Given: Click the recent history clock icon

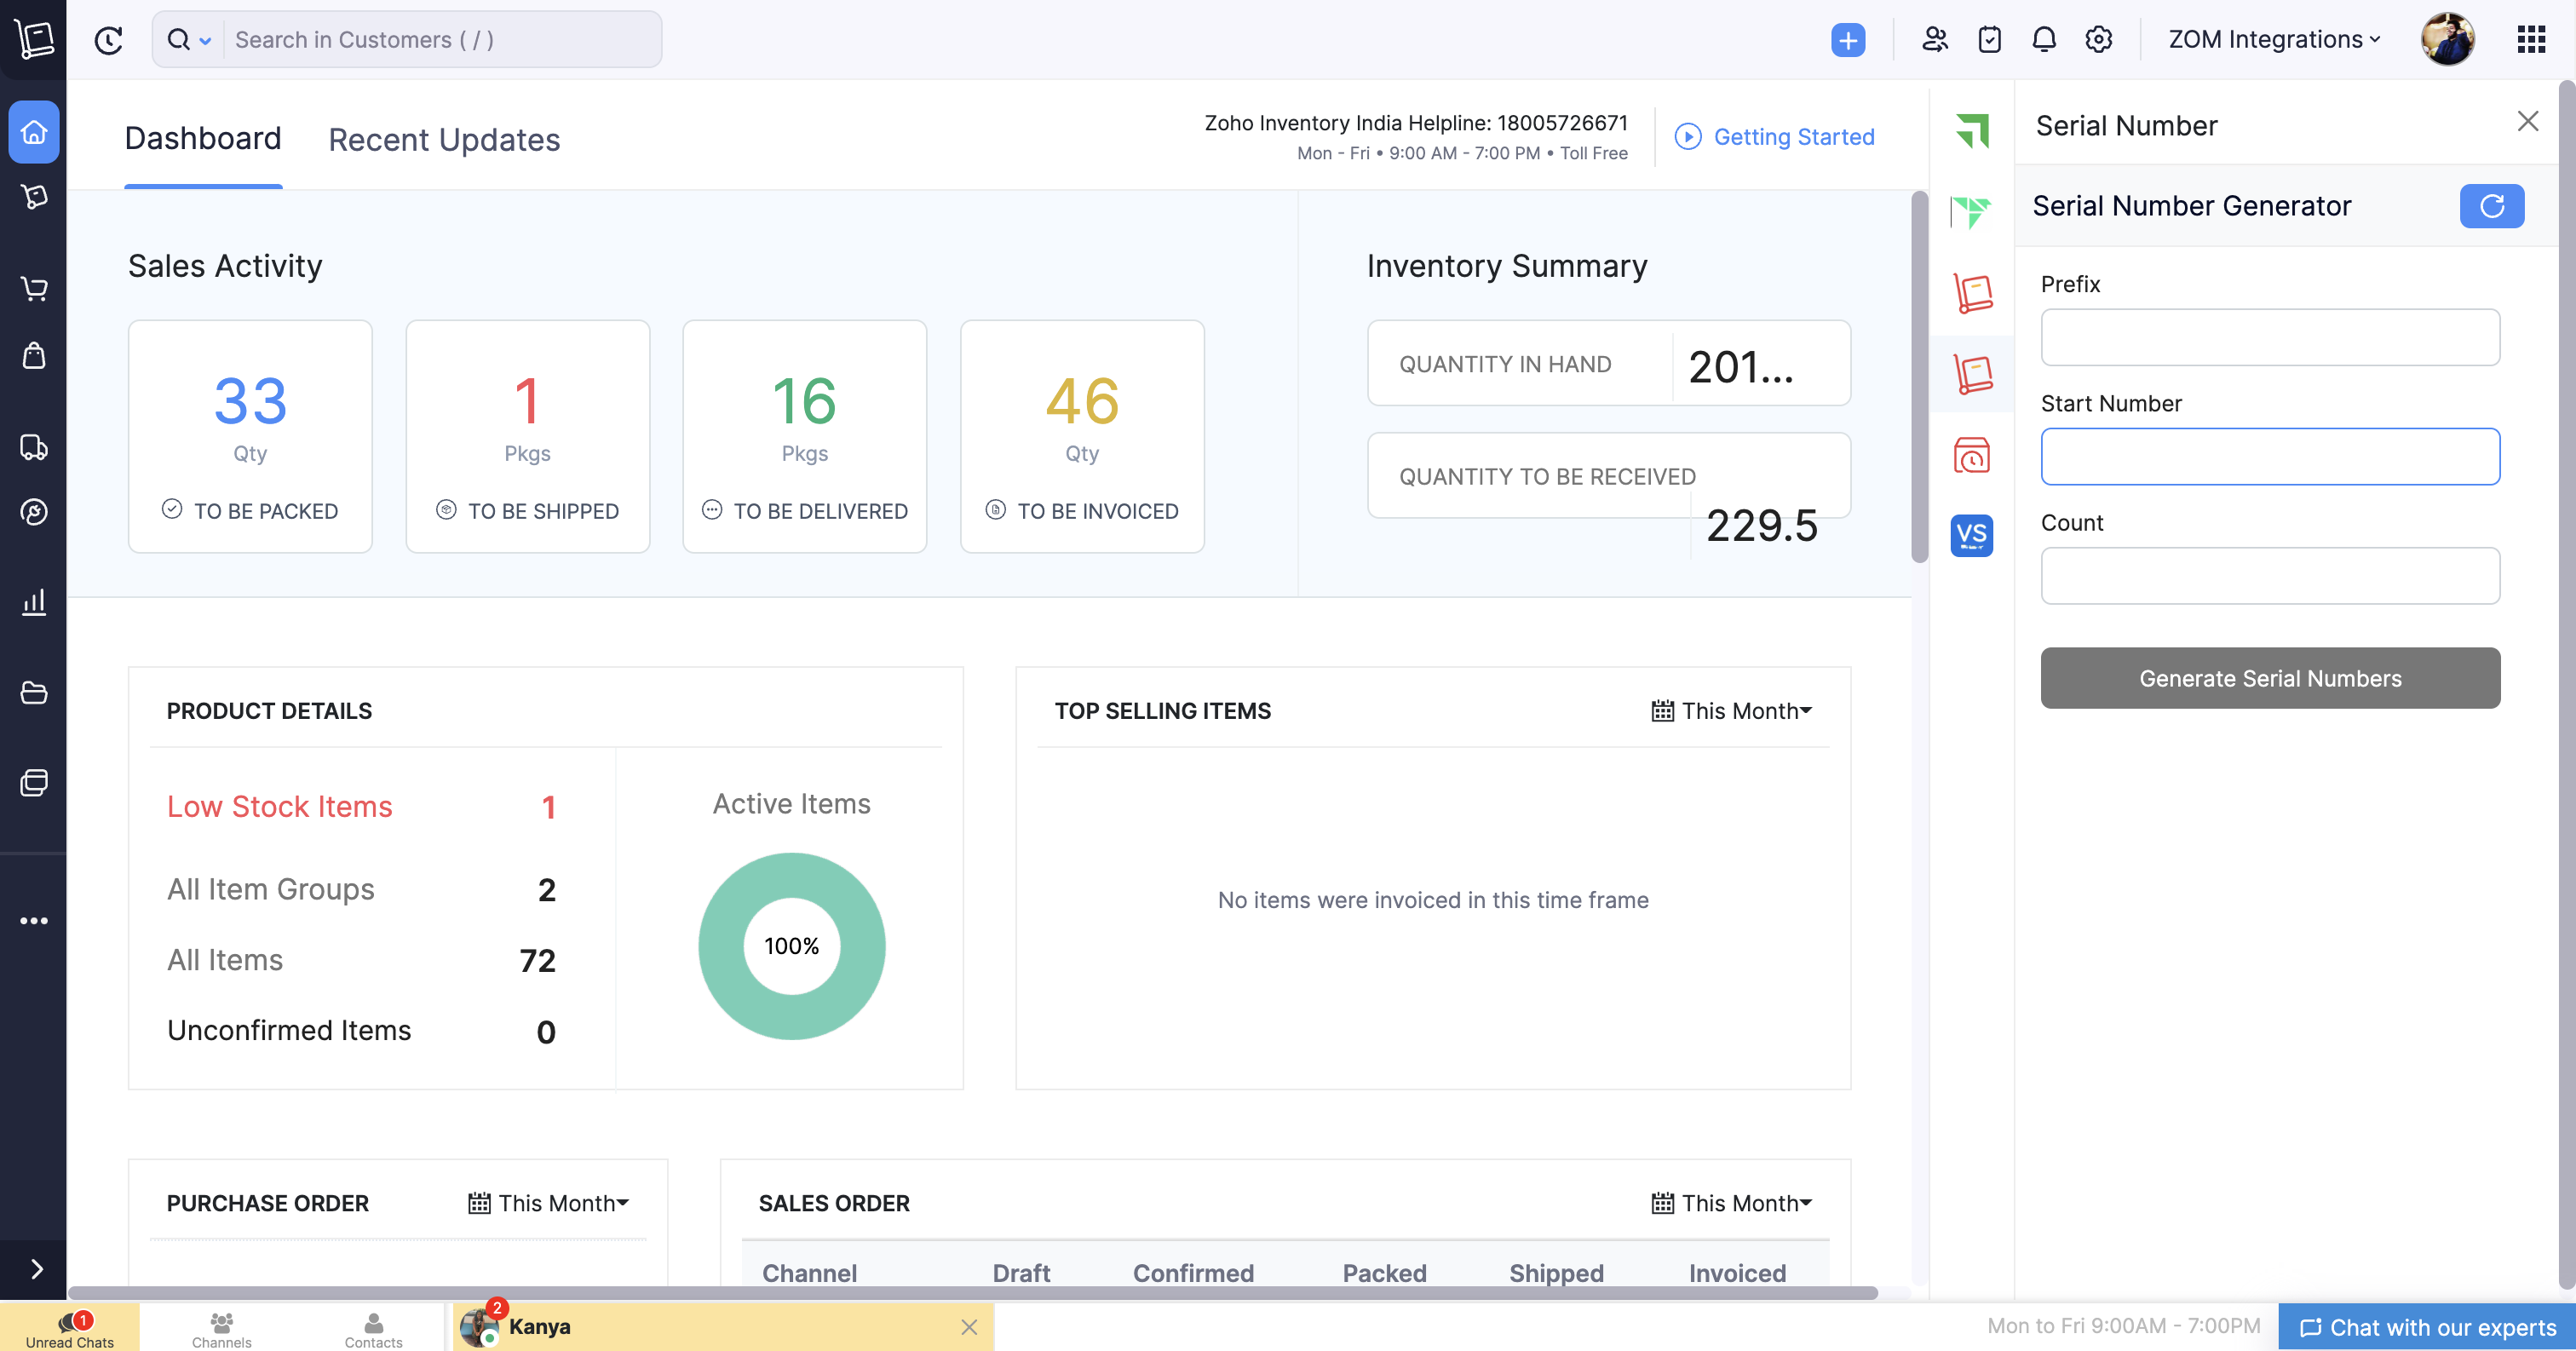Looking at the screenshot, I should pyautogui.click(x=108, y=40).
